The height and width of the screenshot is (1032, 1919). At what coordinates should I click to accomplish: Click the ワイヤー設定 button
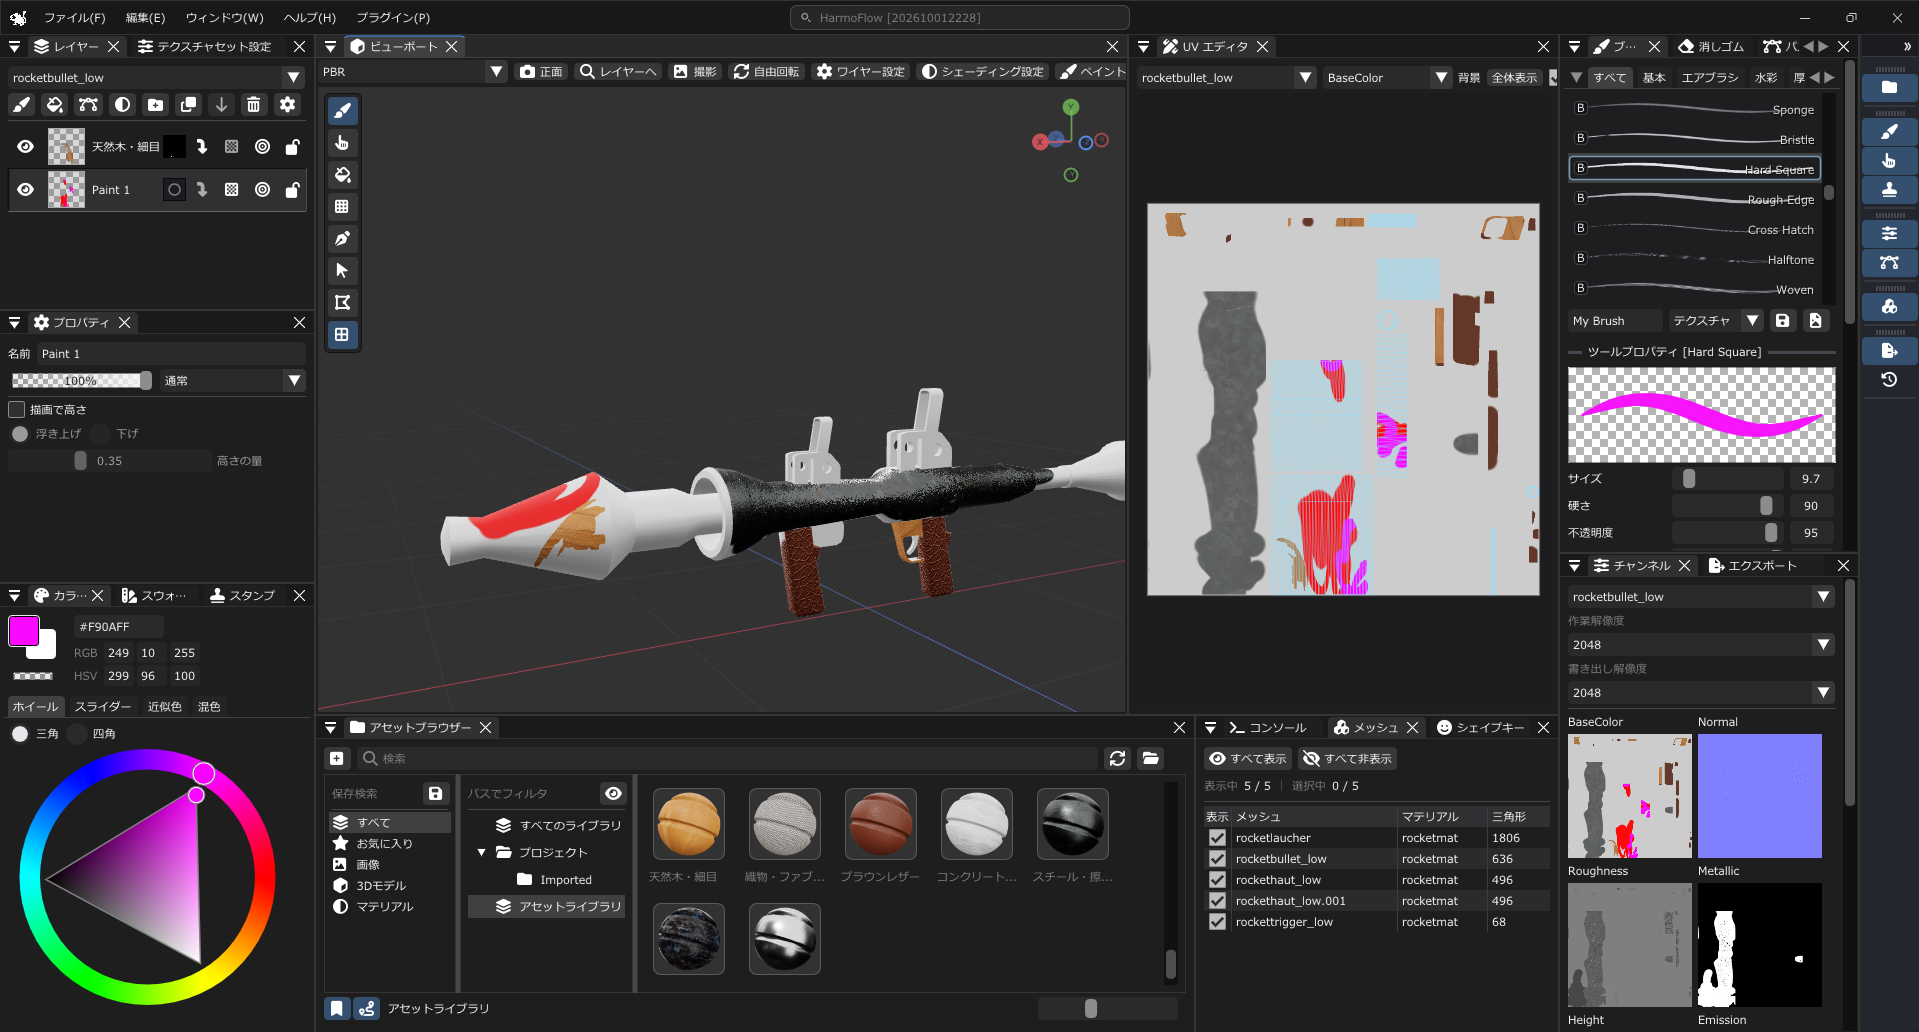pos(860,72)
